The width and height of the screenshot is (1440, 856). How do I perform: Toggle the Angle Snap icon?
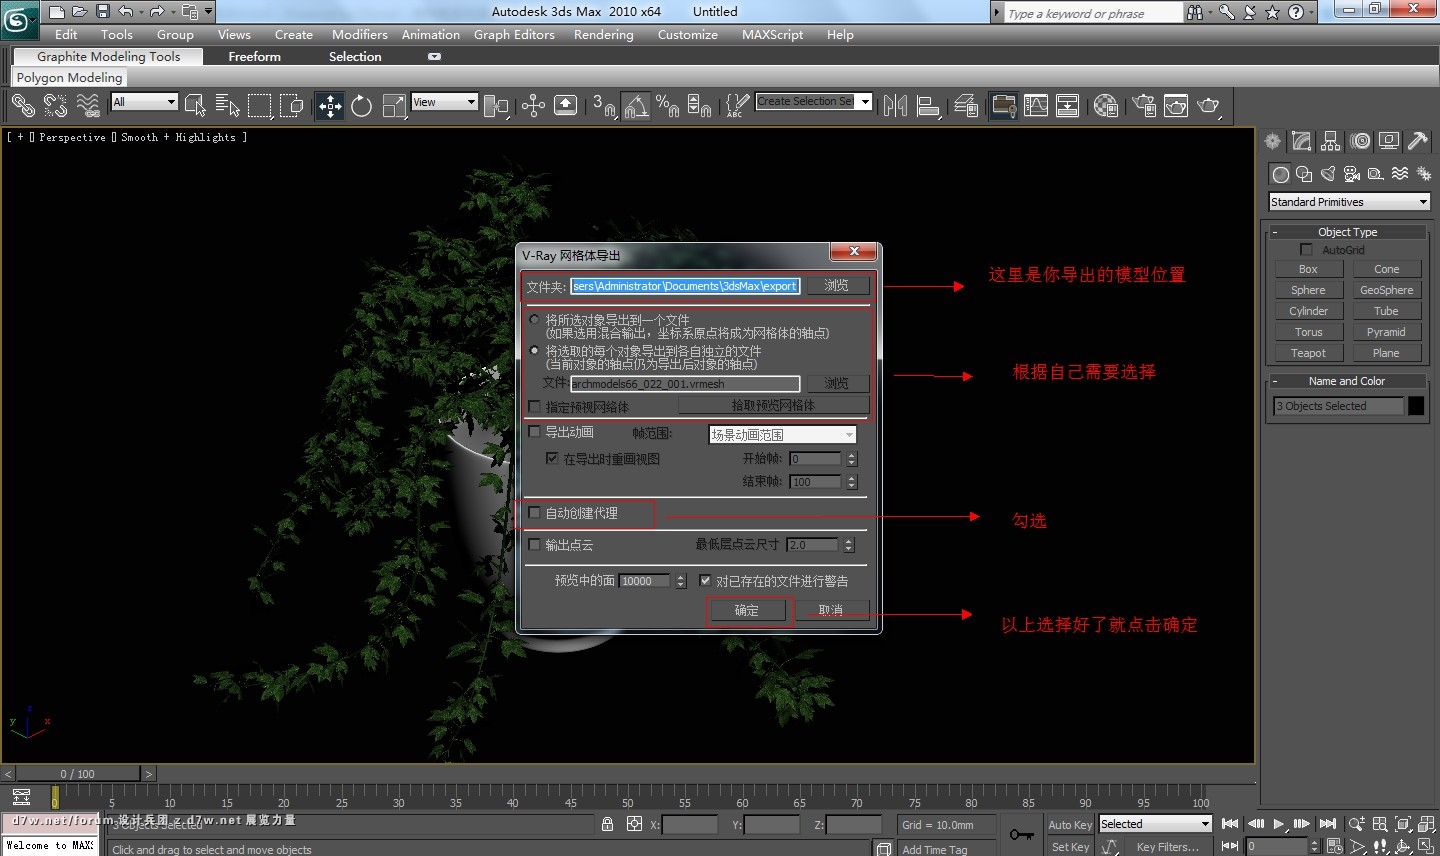click(636, 105)
